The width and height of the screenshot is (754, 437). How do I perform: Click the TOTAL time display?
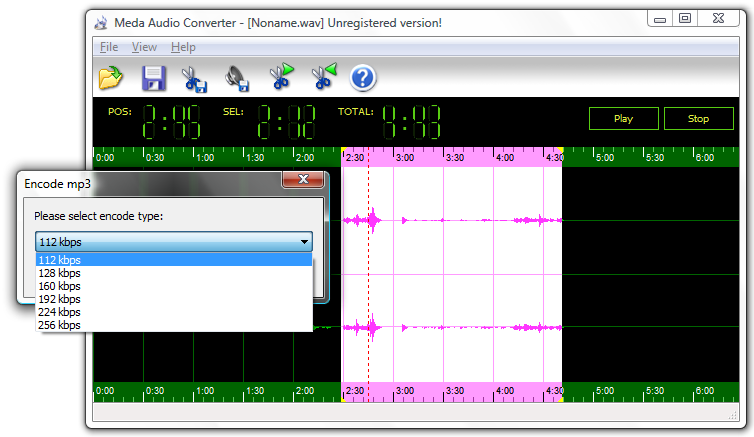pyautogui.click(x=412, y=122)
